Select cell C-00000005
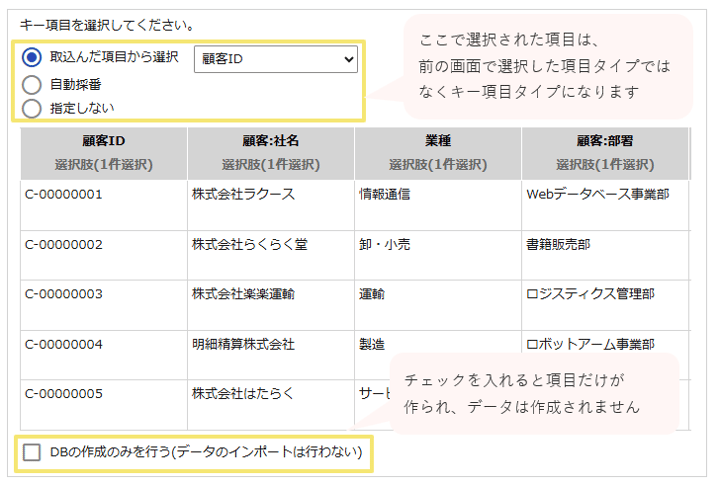Viewport: 719px width, 486px height. click(x=64, y=393)
